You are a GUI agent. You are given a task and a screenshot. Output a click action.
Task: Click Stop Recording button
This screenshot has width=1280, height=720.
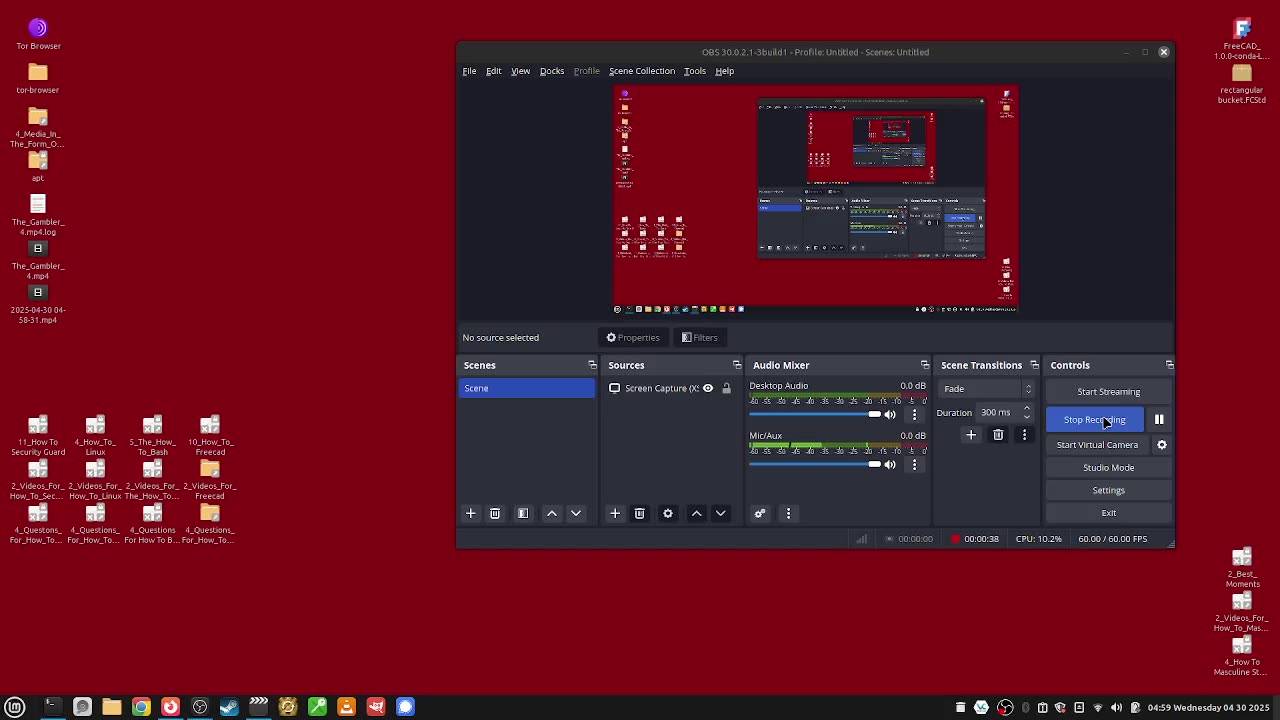point(1095,420)
